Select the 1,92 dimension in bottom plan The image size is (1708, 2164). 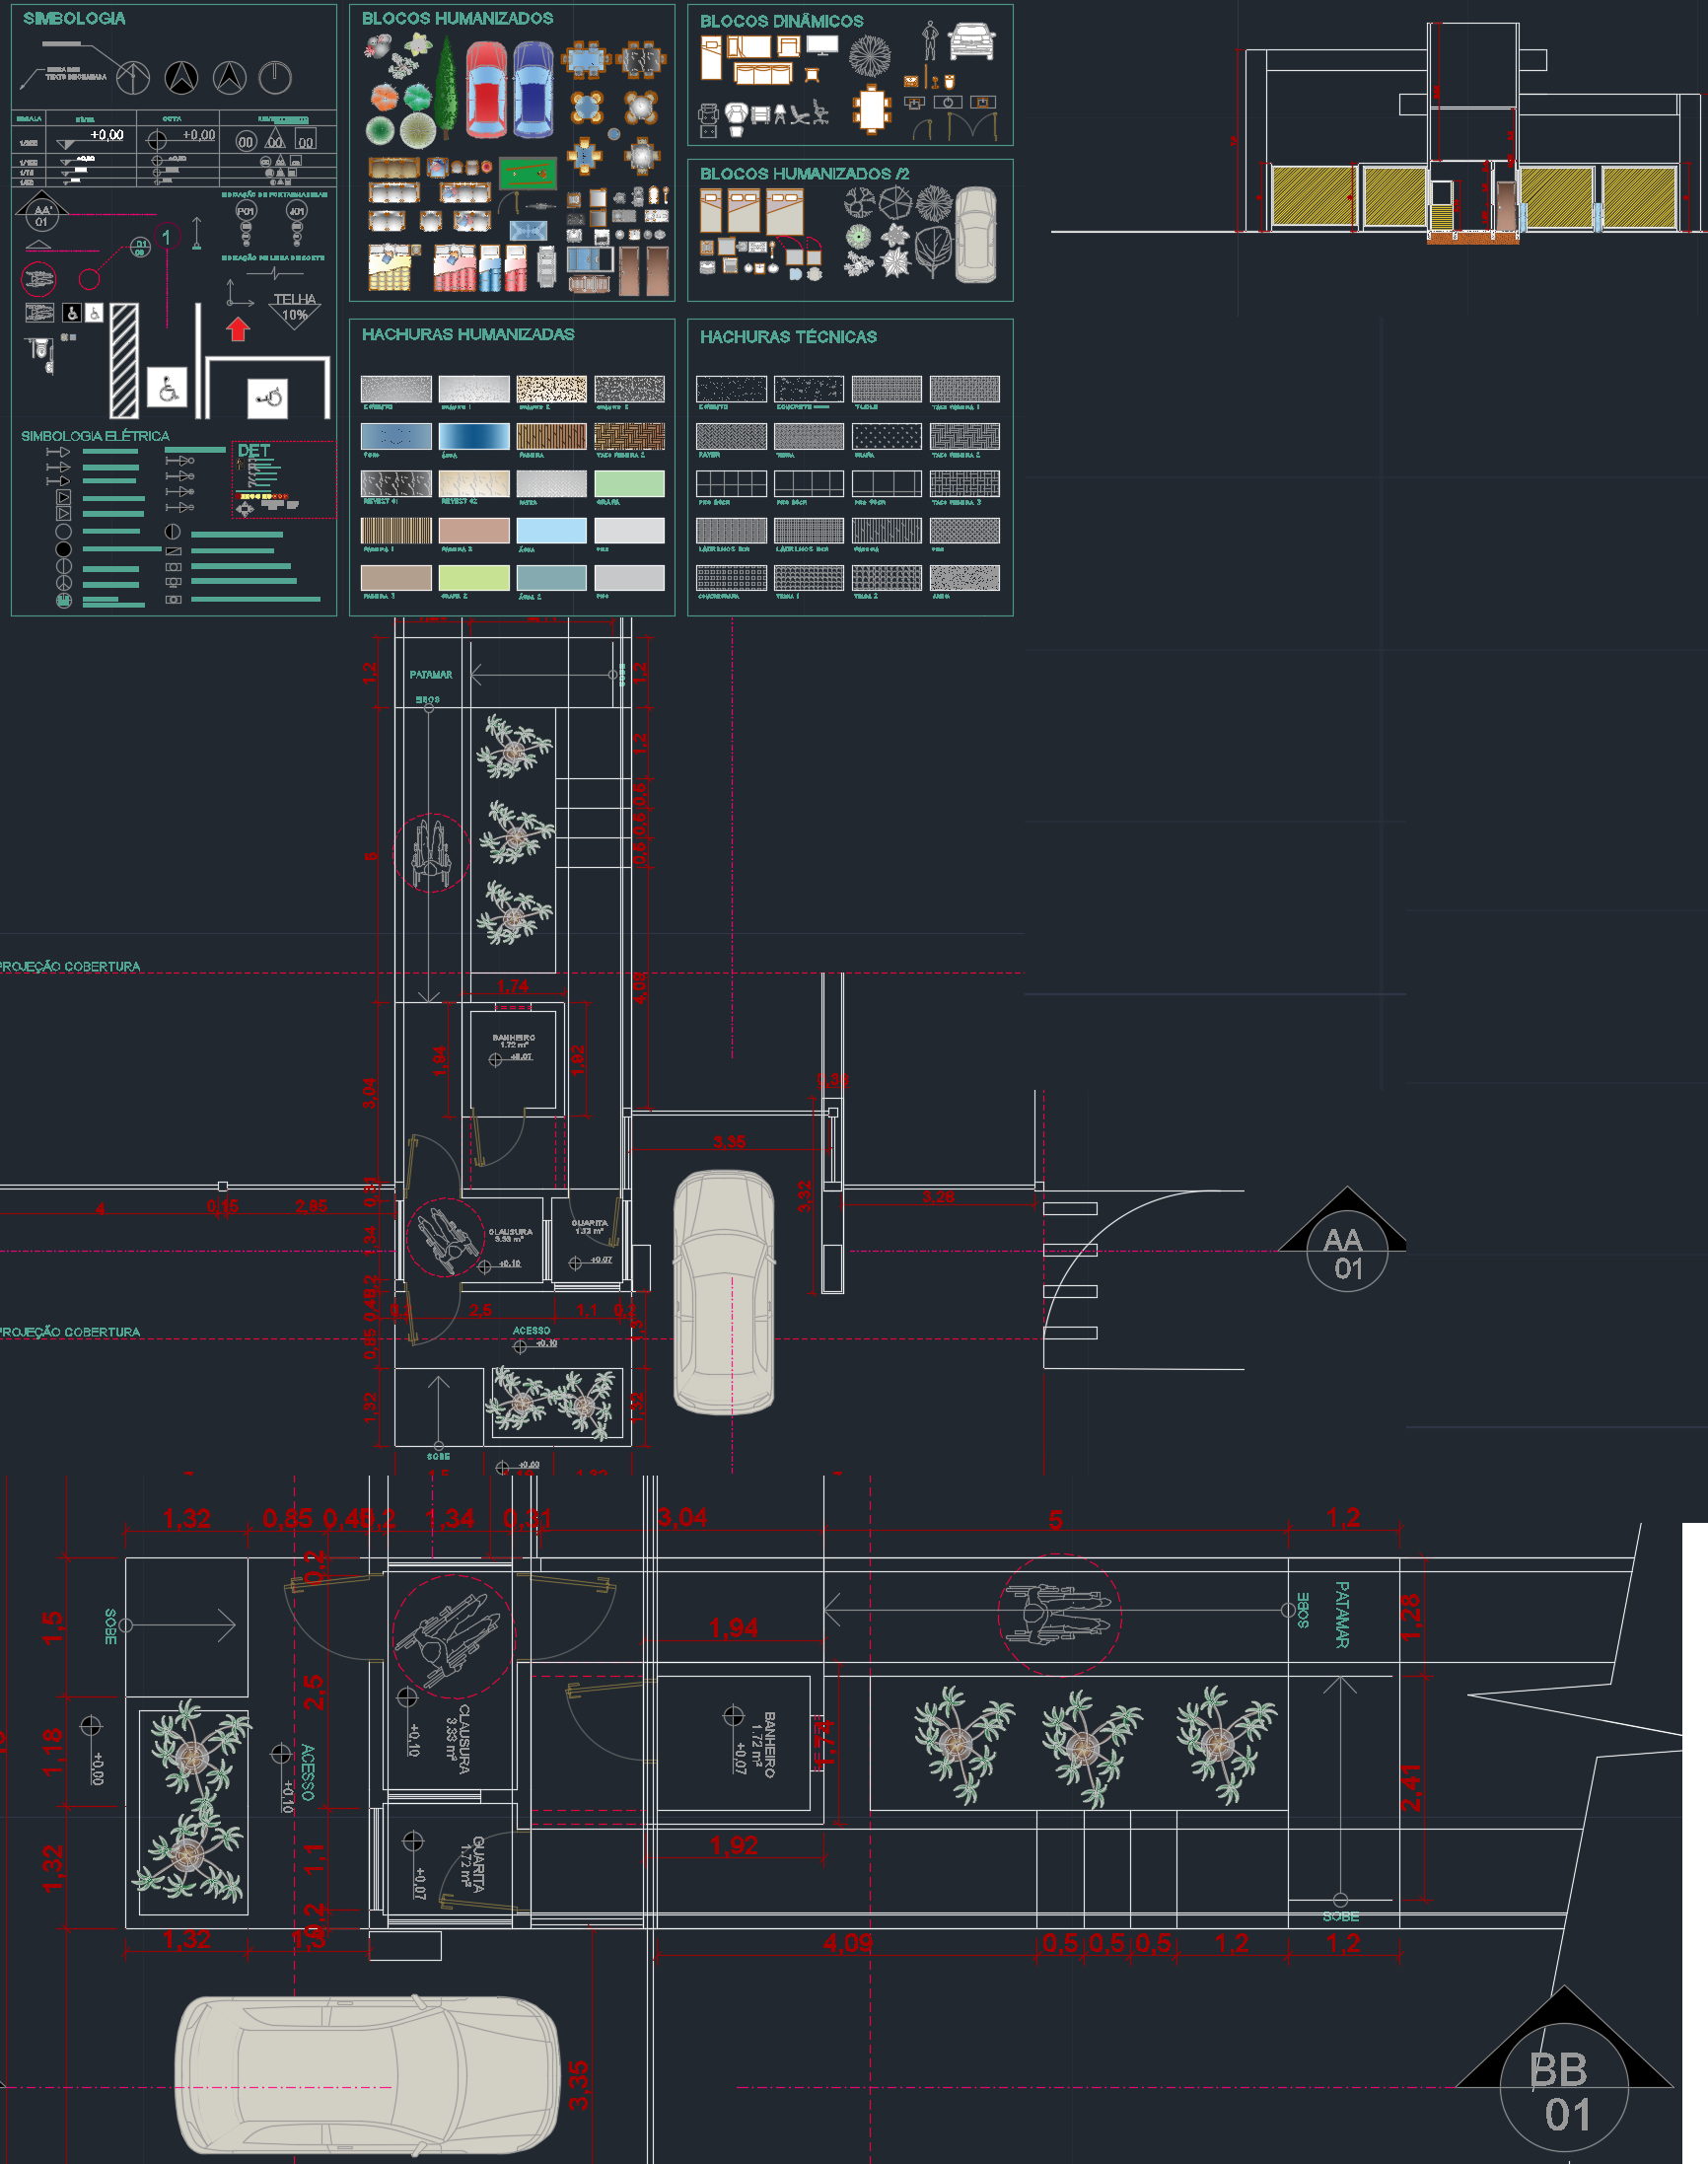click(x=733, y=1845)
